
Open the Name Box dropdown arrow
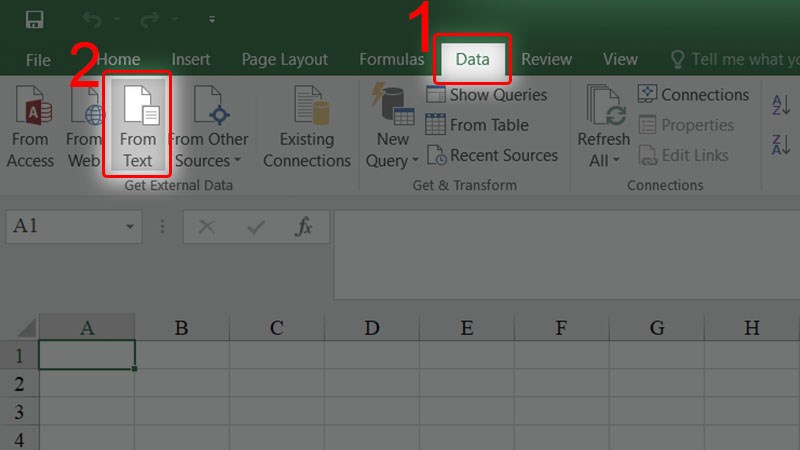click(x=130, y=228)
